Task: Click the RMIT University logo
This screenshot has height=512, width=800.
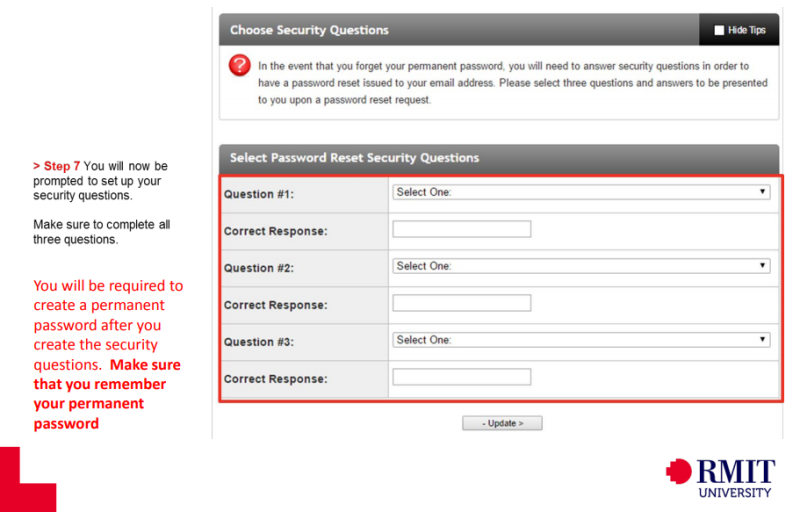Action: [720, 478]
